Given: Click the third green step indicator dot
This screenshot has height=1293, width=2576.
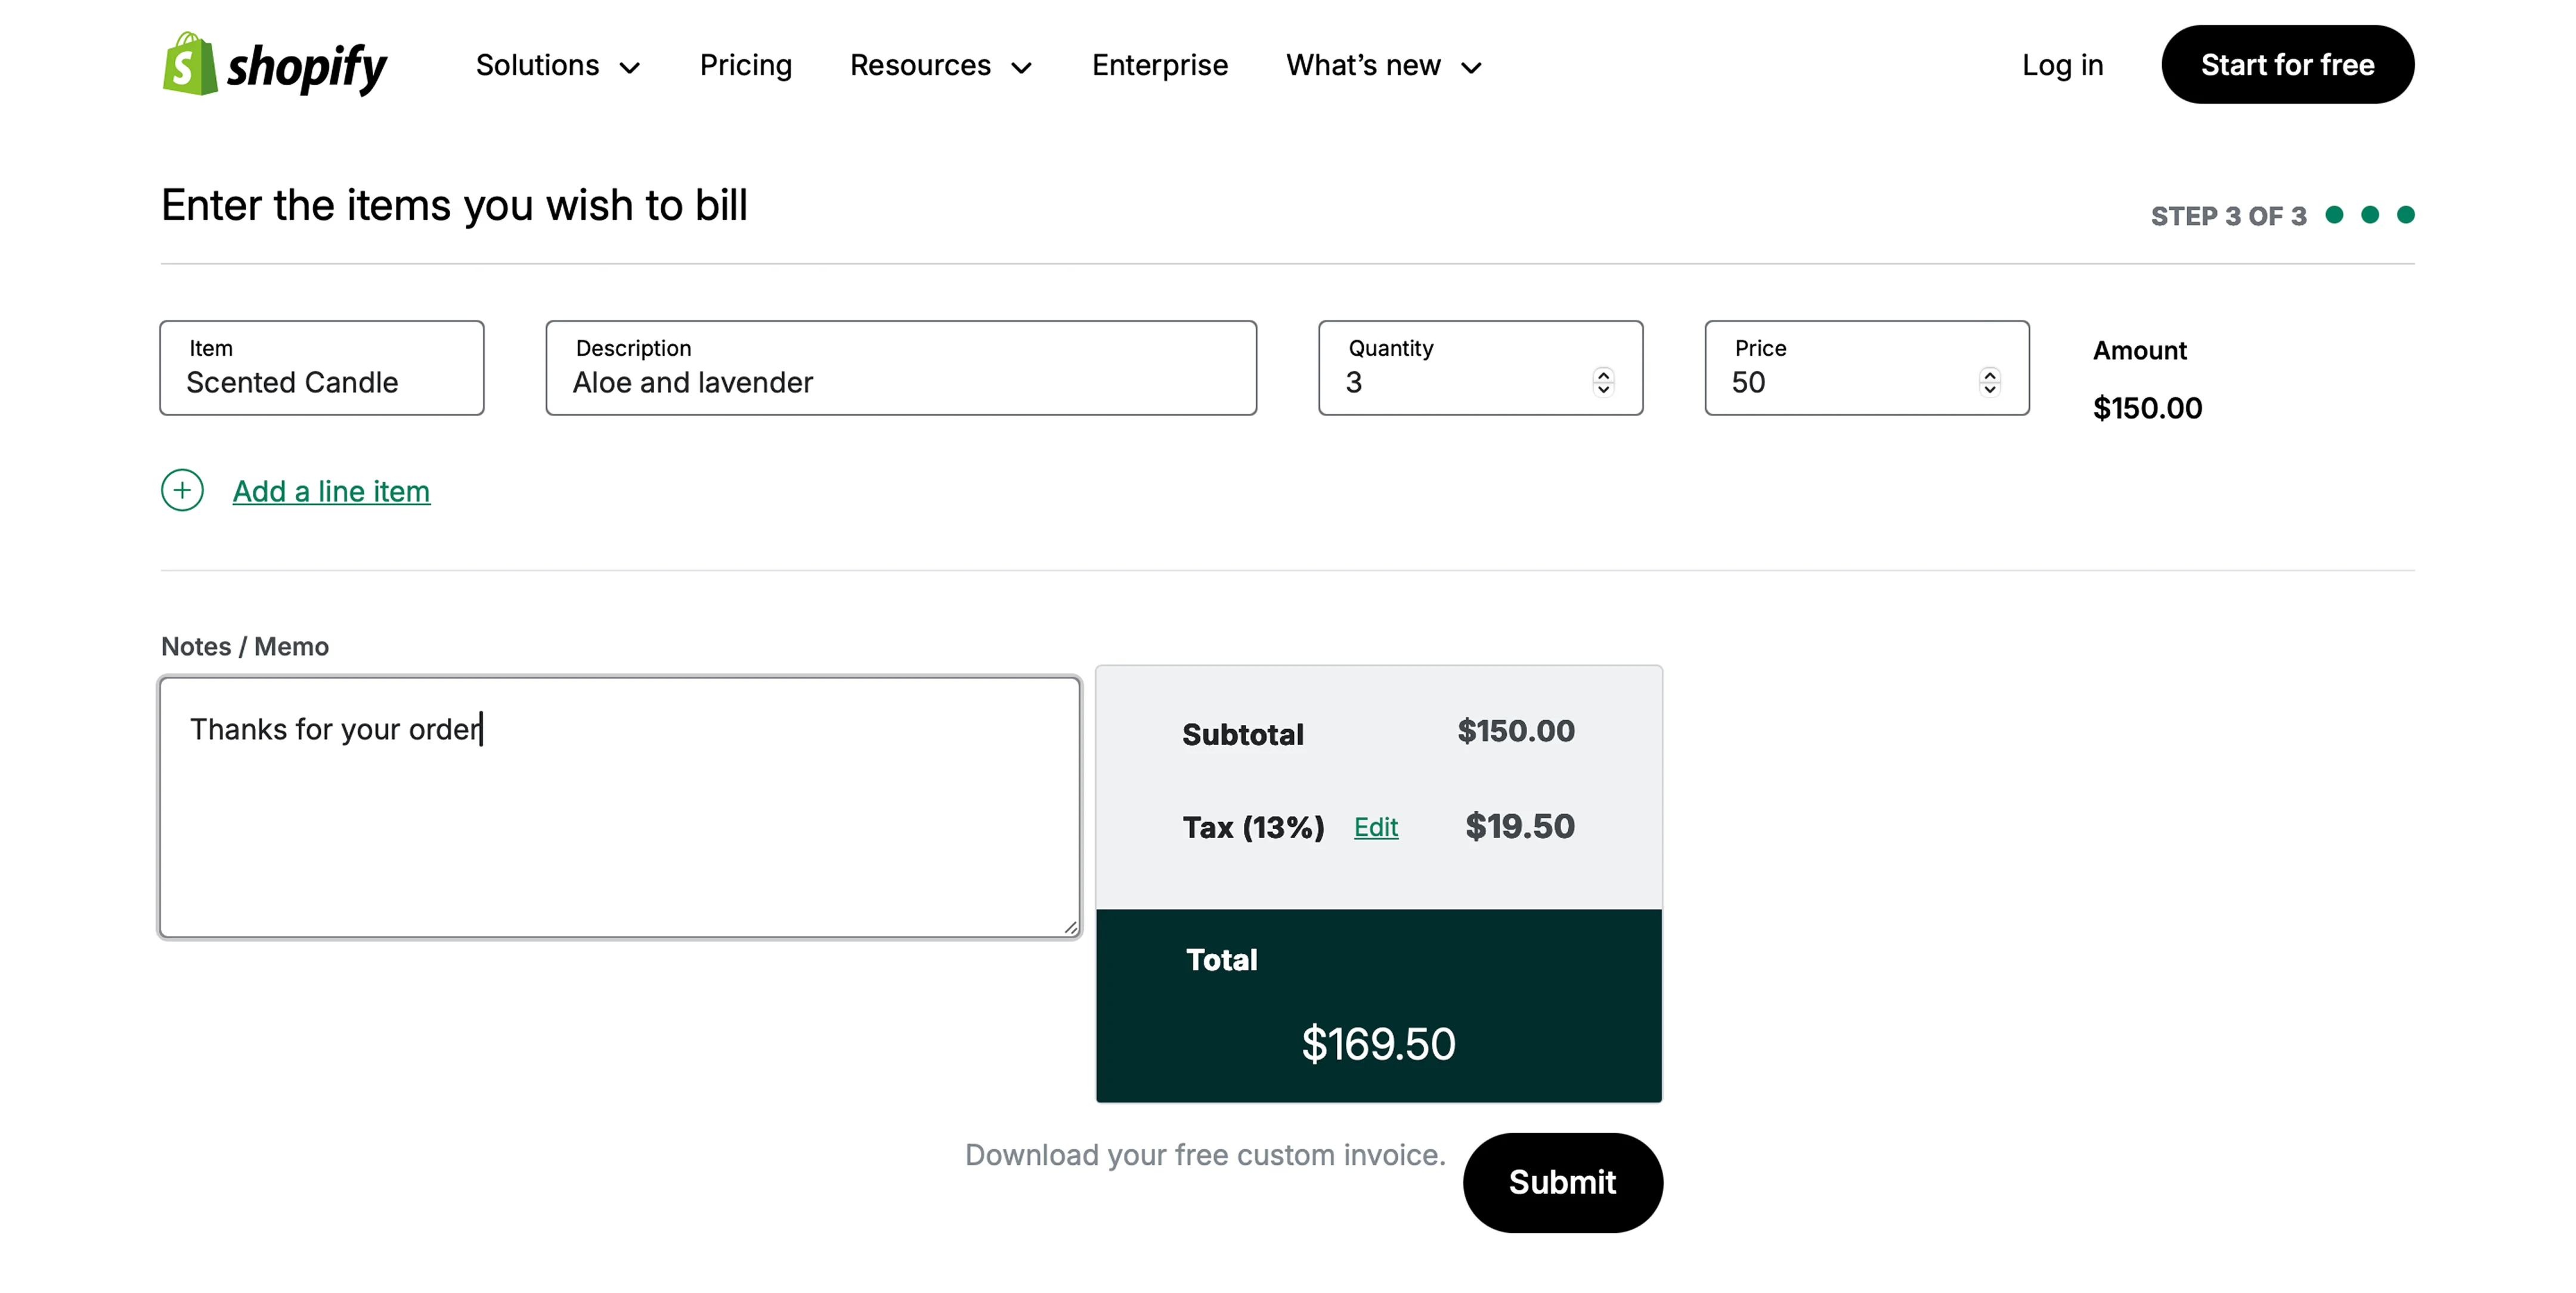Looking at the screenshot, I should [x=2406, y=215].
